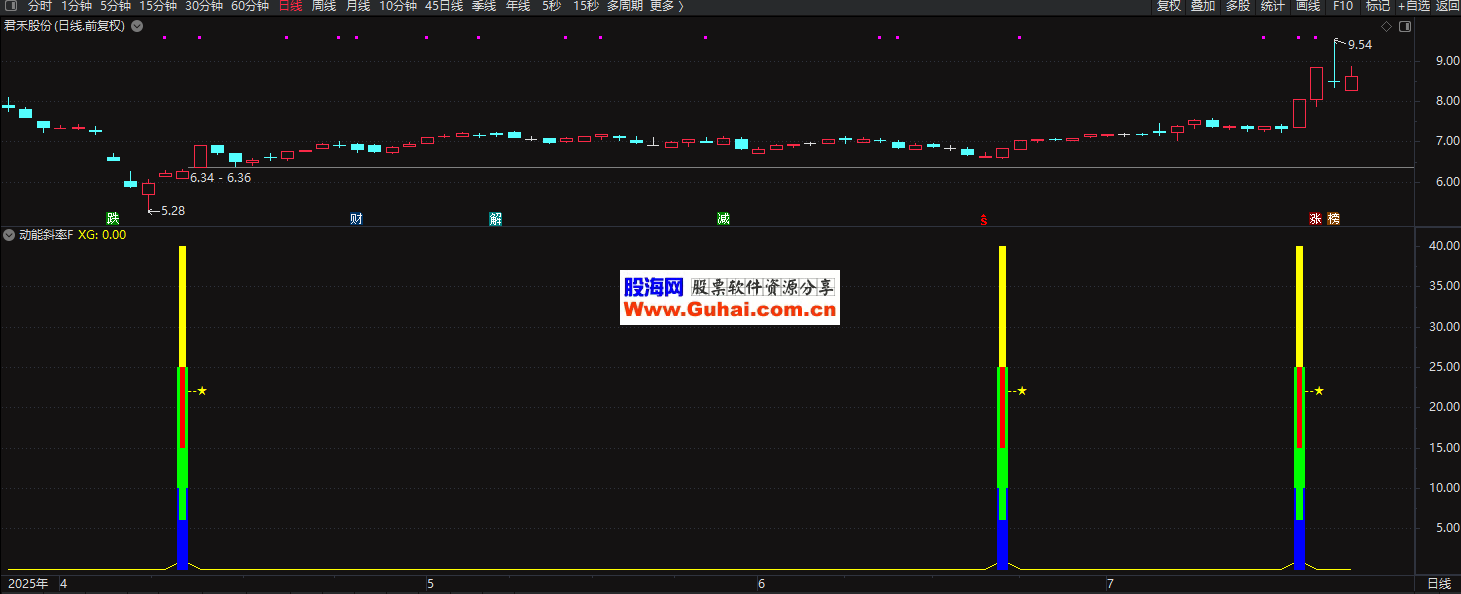Click the 2025年 date axis label
Viewport: 1461px width, 594px height.
(27, 583)
